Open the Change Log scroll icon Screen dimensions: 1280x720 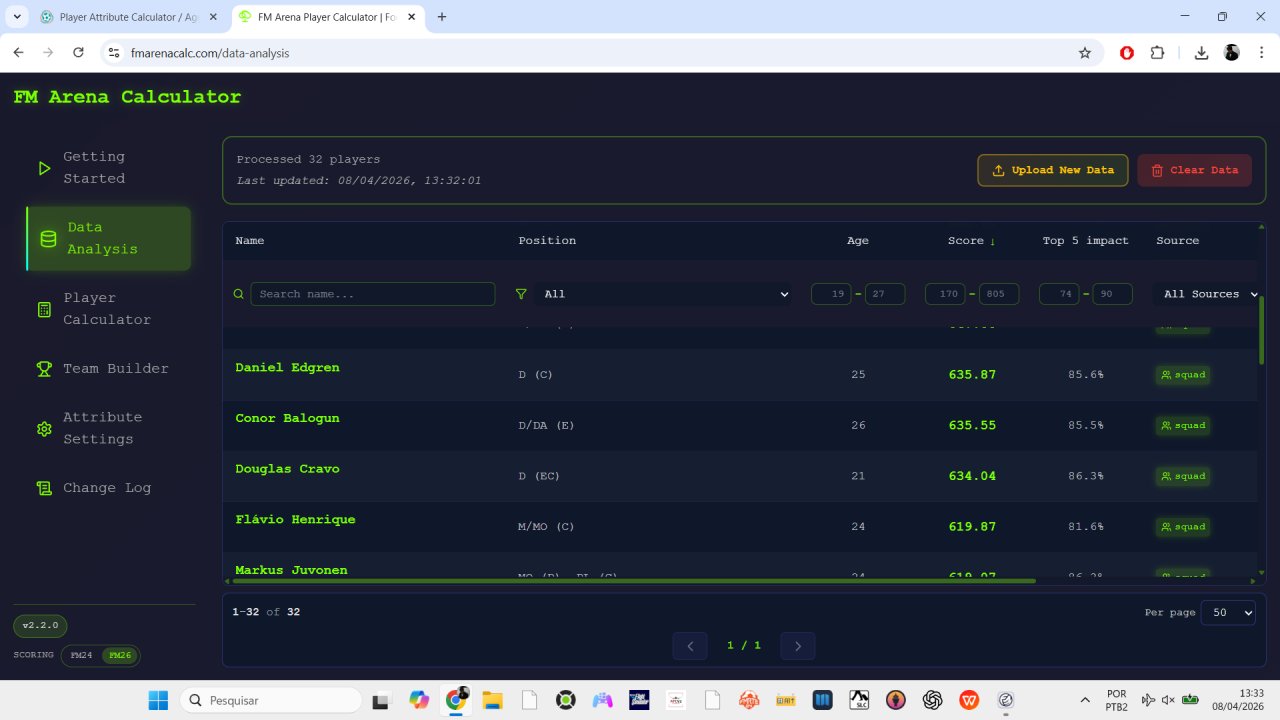click(x=44, y=488)
